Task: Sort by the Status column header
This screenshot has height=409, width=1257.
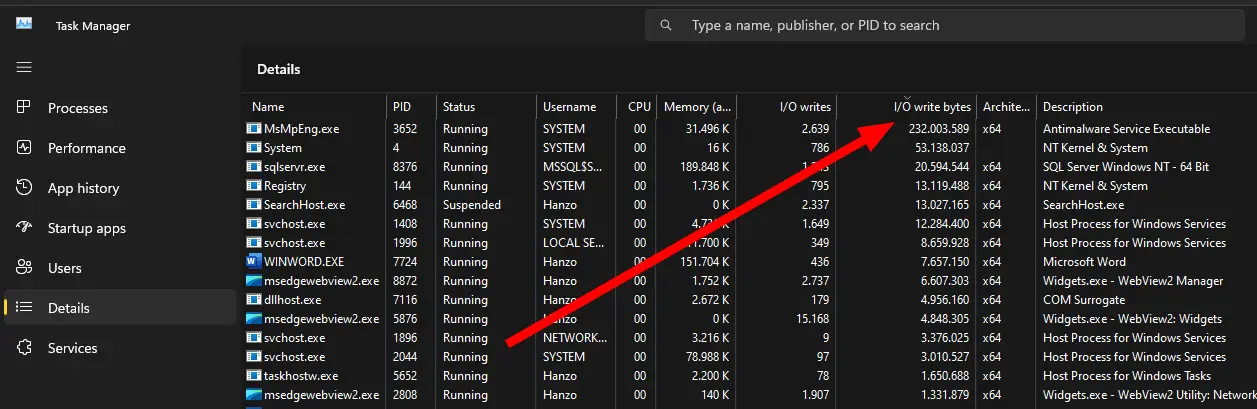Action: click(x=486, y=107)
